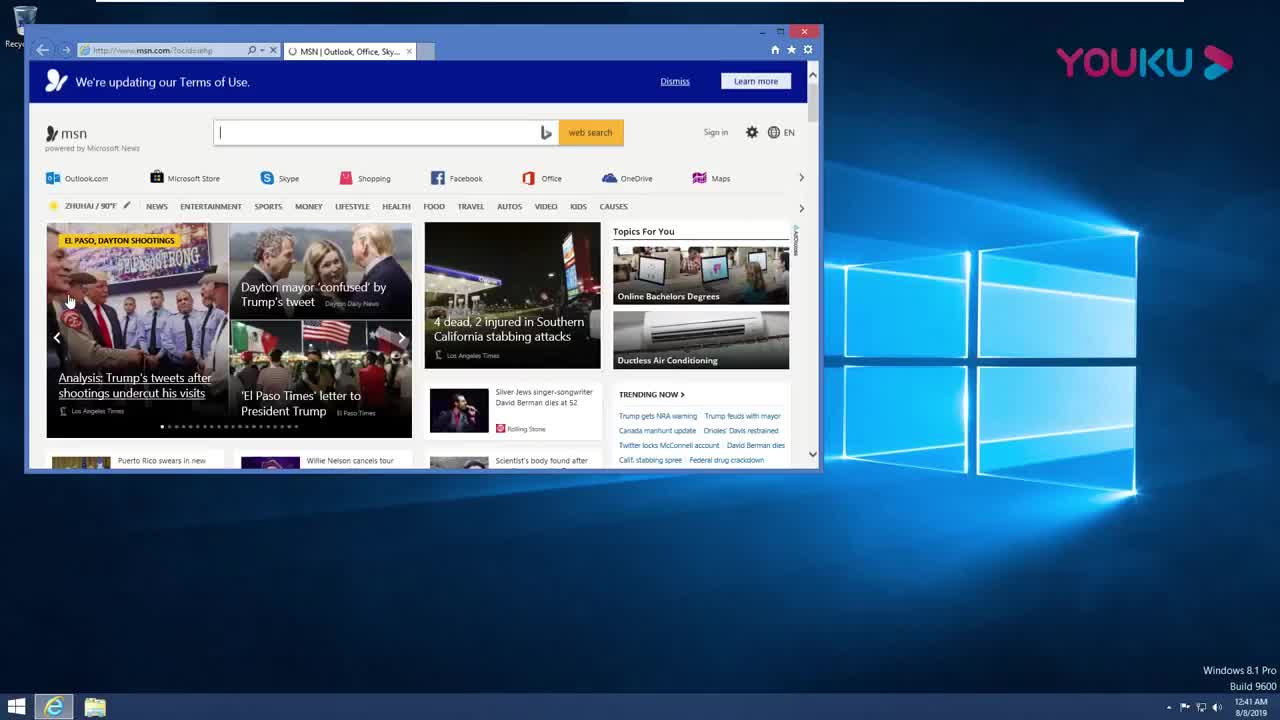Open the volume speaker tray icon
1280x720 pixels.
point(1217,708)
